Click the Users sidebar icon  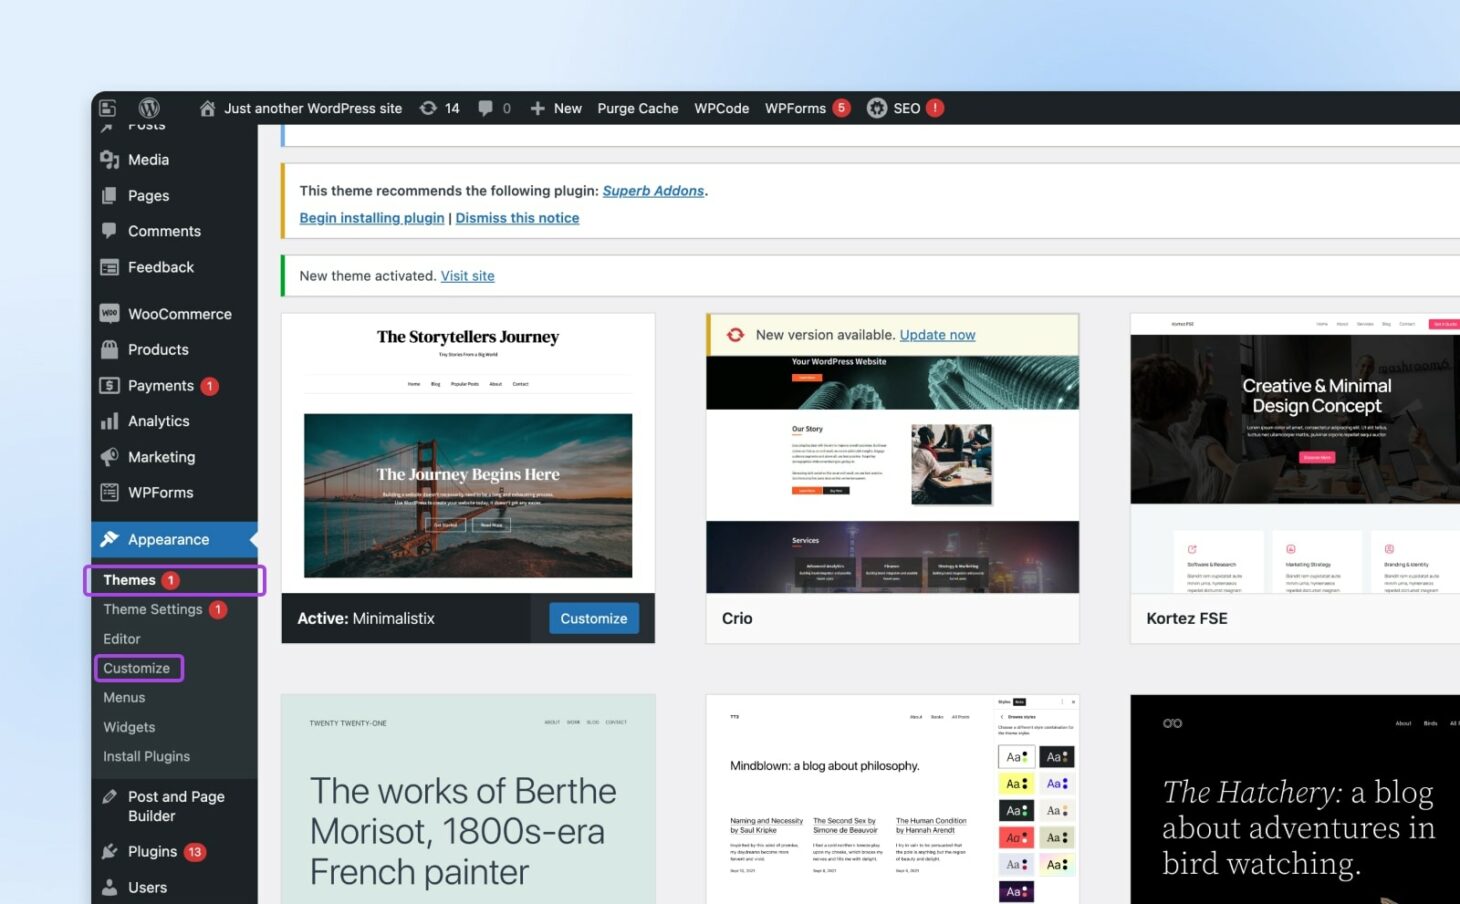click(x=110, y=887)
